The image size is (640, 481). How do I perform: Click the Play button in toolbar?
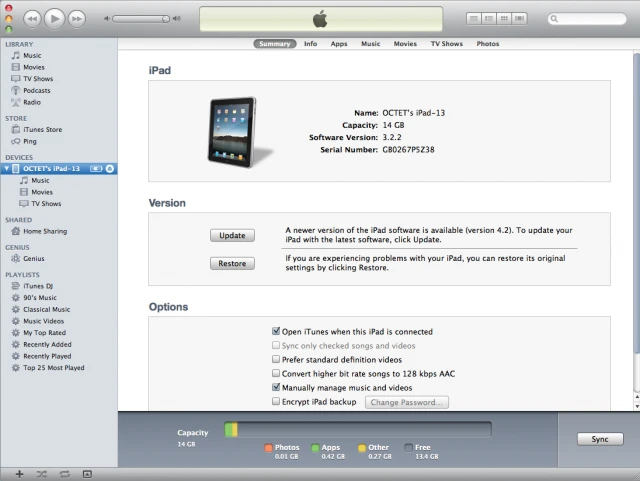(x=55, y=18)
